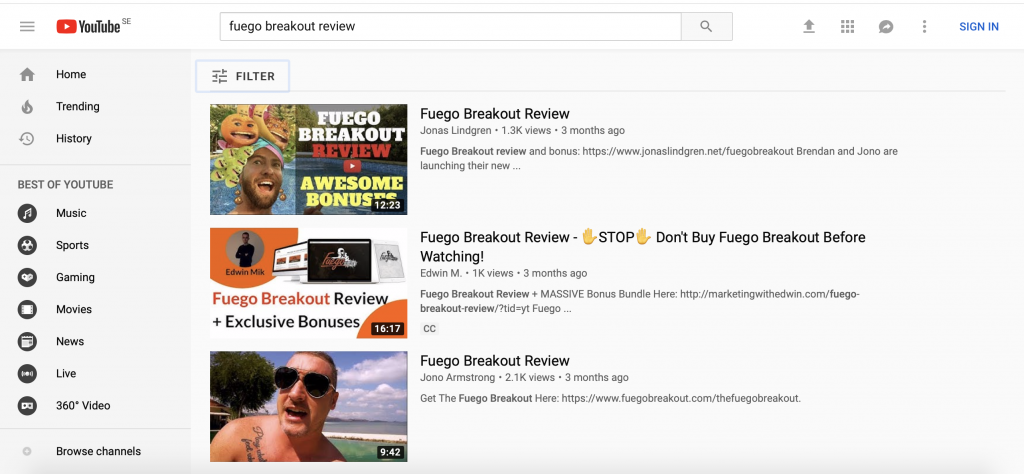Click the News icon
Screen dimensions: 1024x474
(27, 341)
